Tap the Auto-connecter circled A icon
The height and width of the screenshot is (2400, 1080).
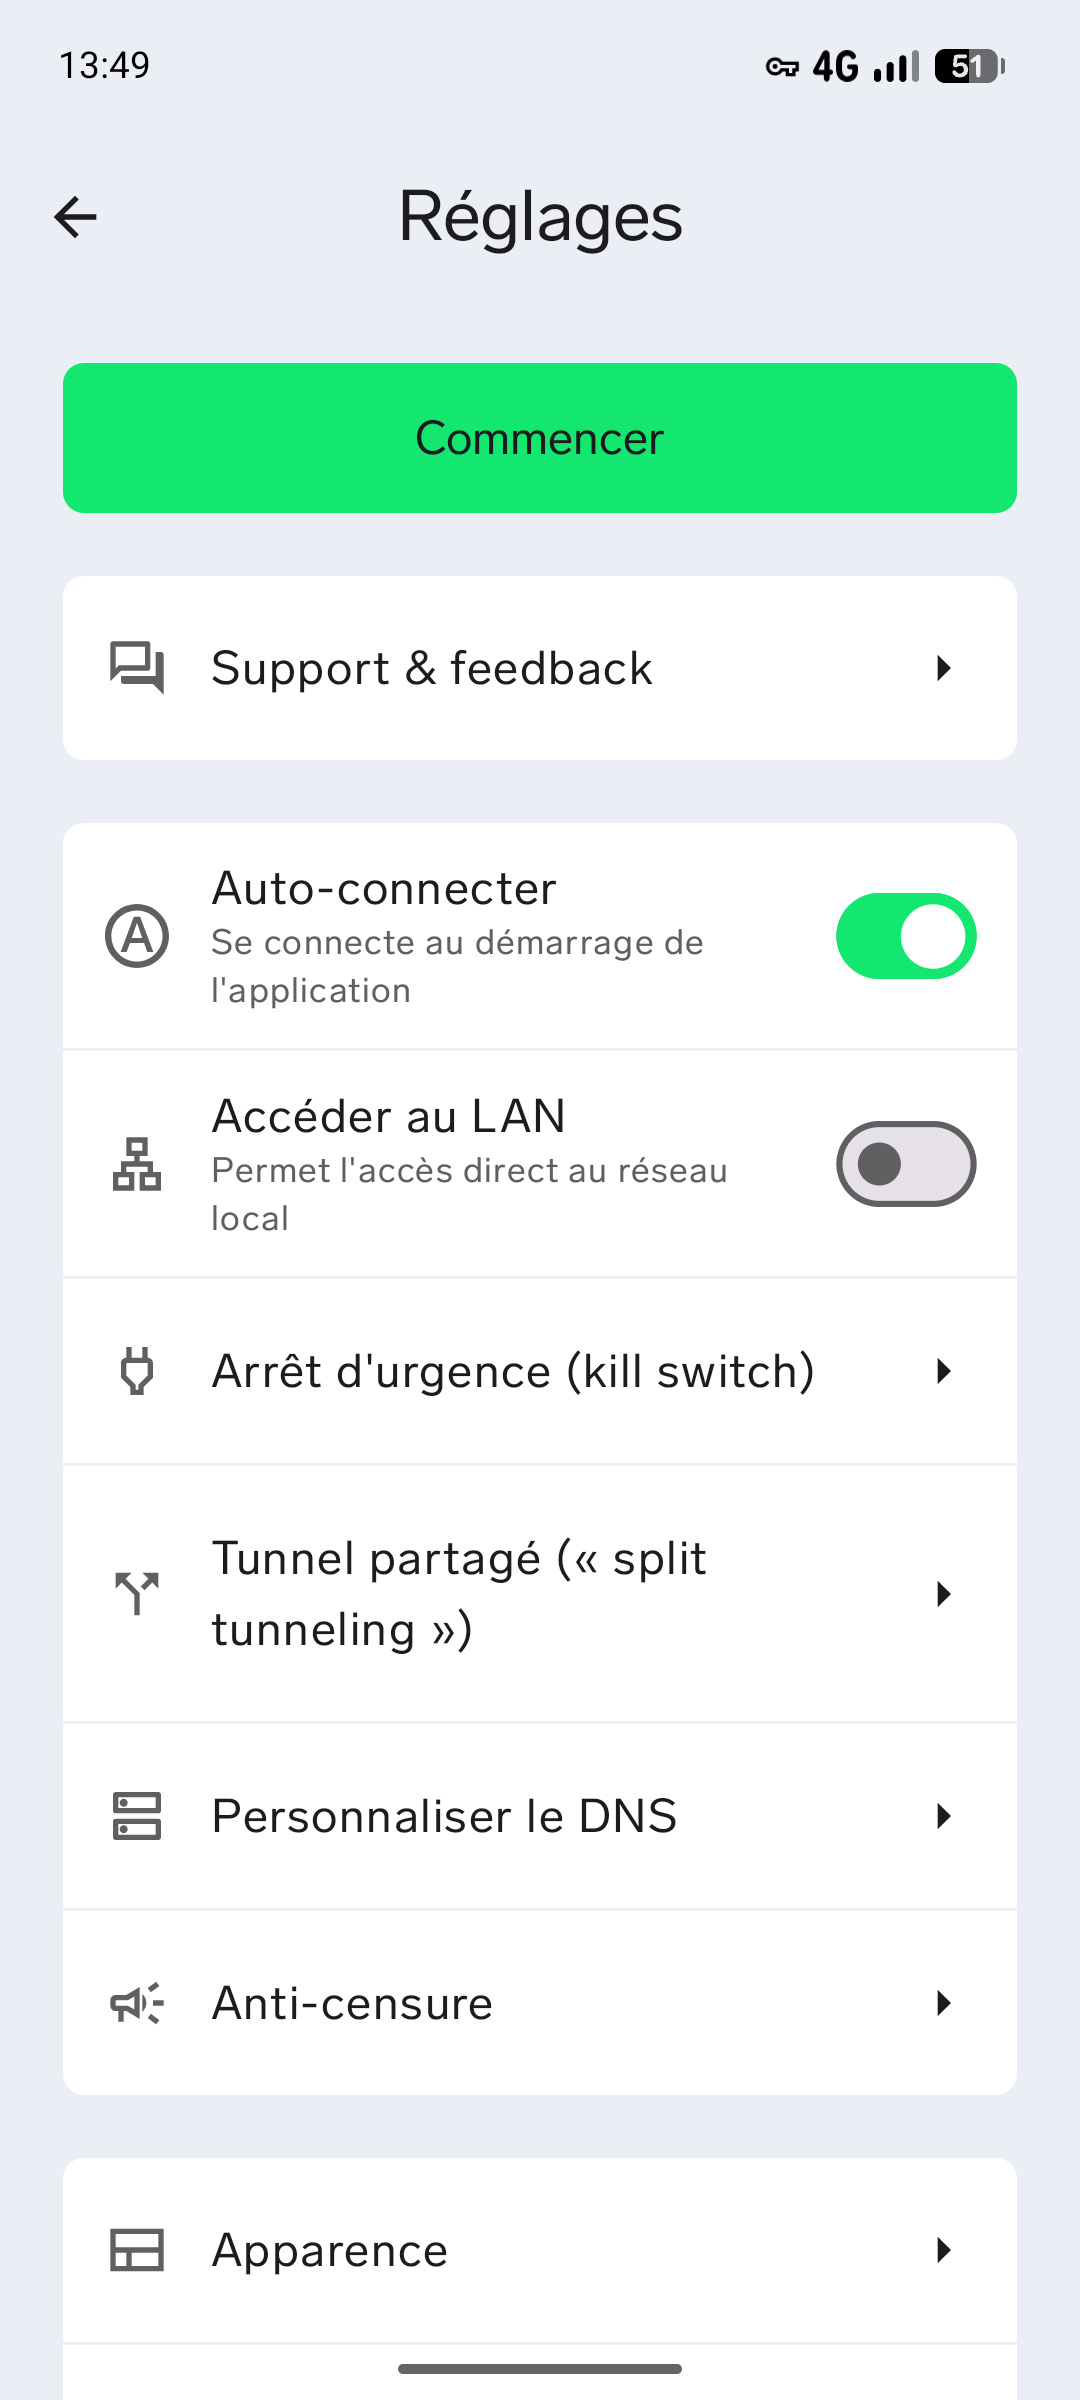point(137,936)
